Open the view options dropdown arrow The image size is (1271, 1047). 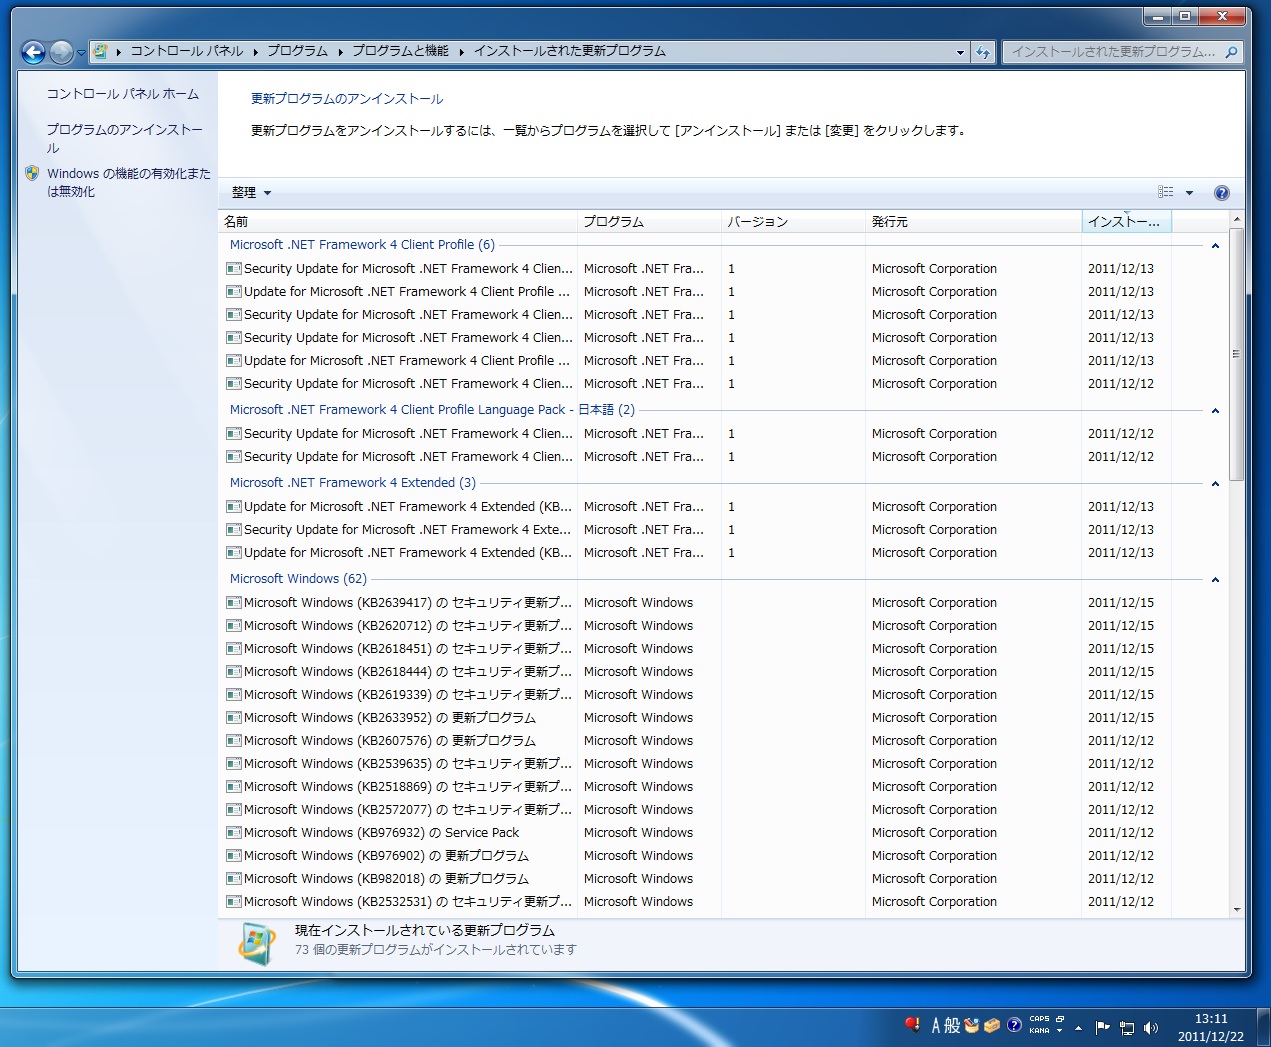pos(1189,193)
